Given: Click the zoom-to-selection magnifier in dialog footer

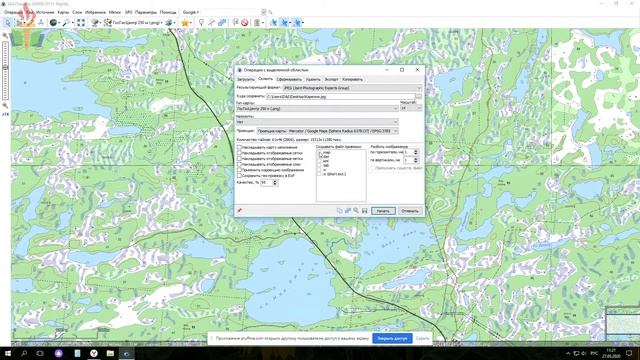Looking at the screenshot, I should pos(356,211).
